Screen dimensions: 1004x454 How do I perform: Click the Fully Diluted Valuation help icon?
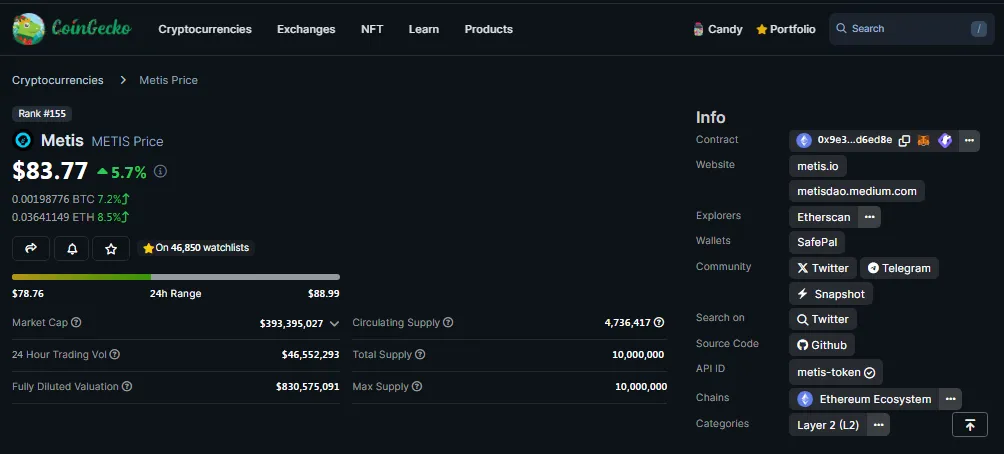click(x=127, y=387)
